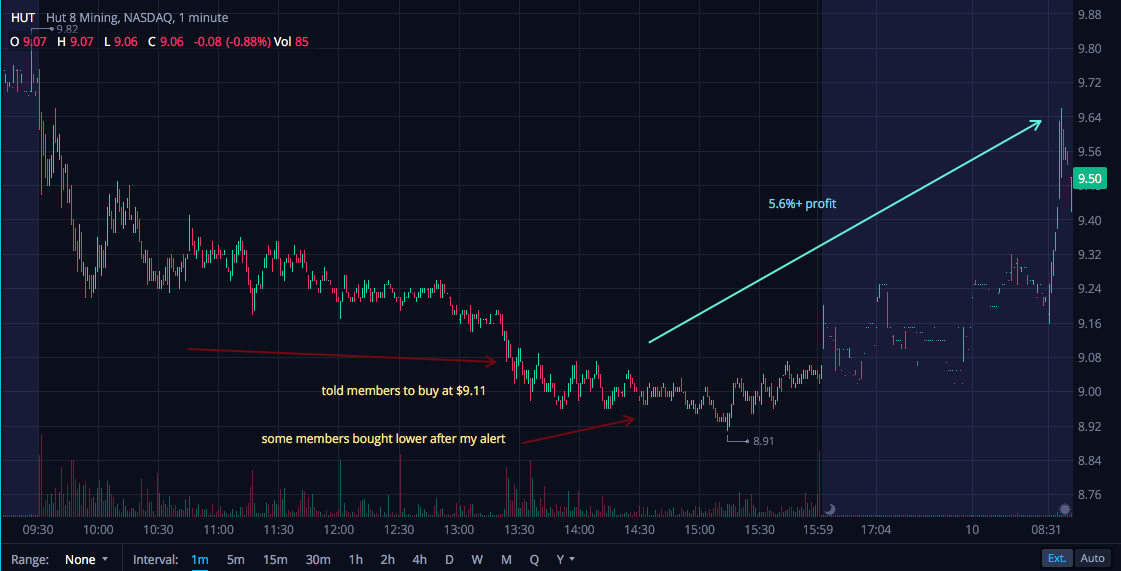This screenshot has height=571, width=1121.
Task: Set interval to 4h
Action: 420,560
